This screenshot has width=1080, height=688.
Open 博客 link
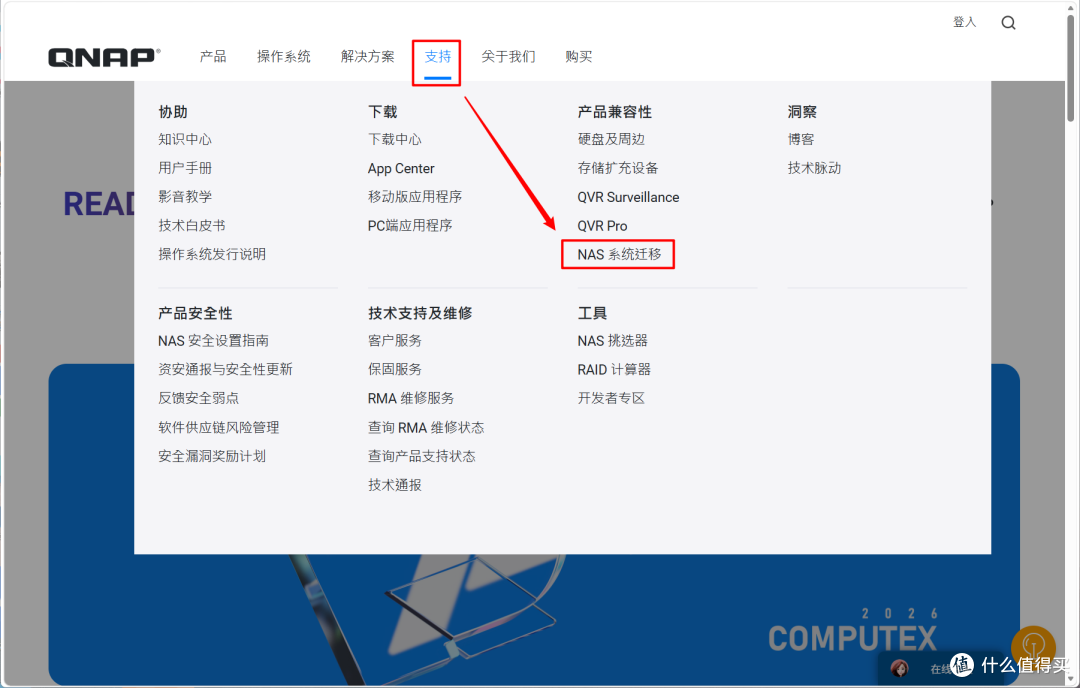tap(801, 139)
